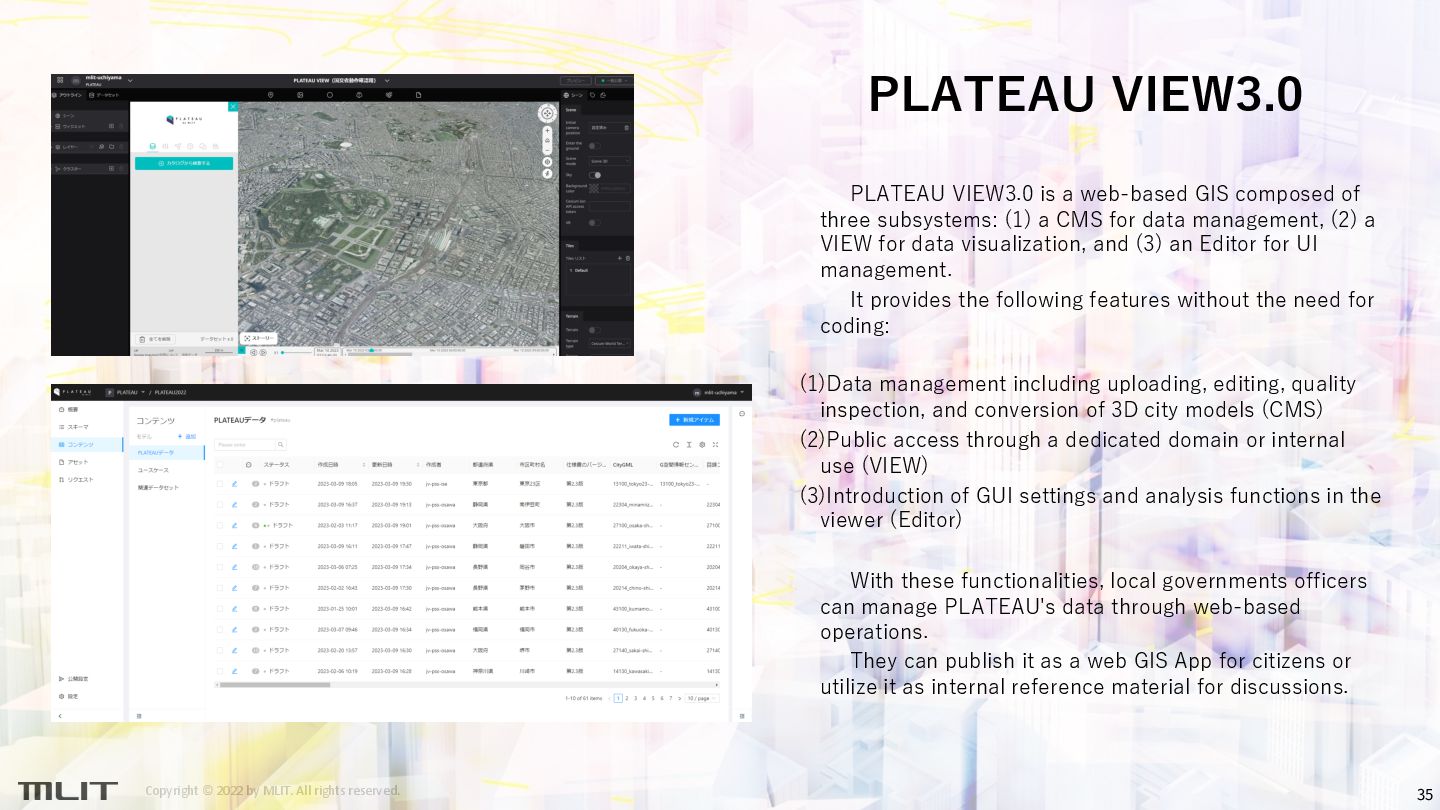The image size is (1440, 810).
Task: Select the photo overlay tool in editor toolbar
Action: point(300,95)
